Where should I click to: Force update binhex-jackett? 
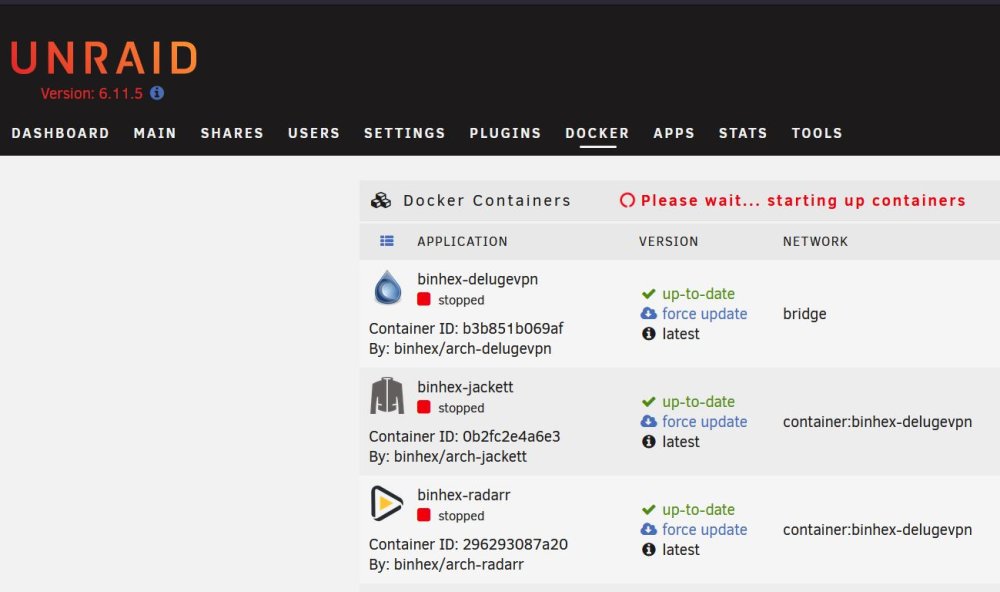(704, 422)
